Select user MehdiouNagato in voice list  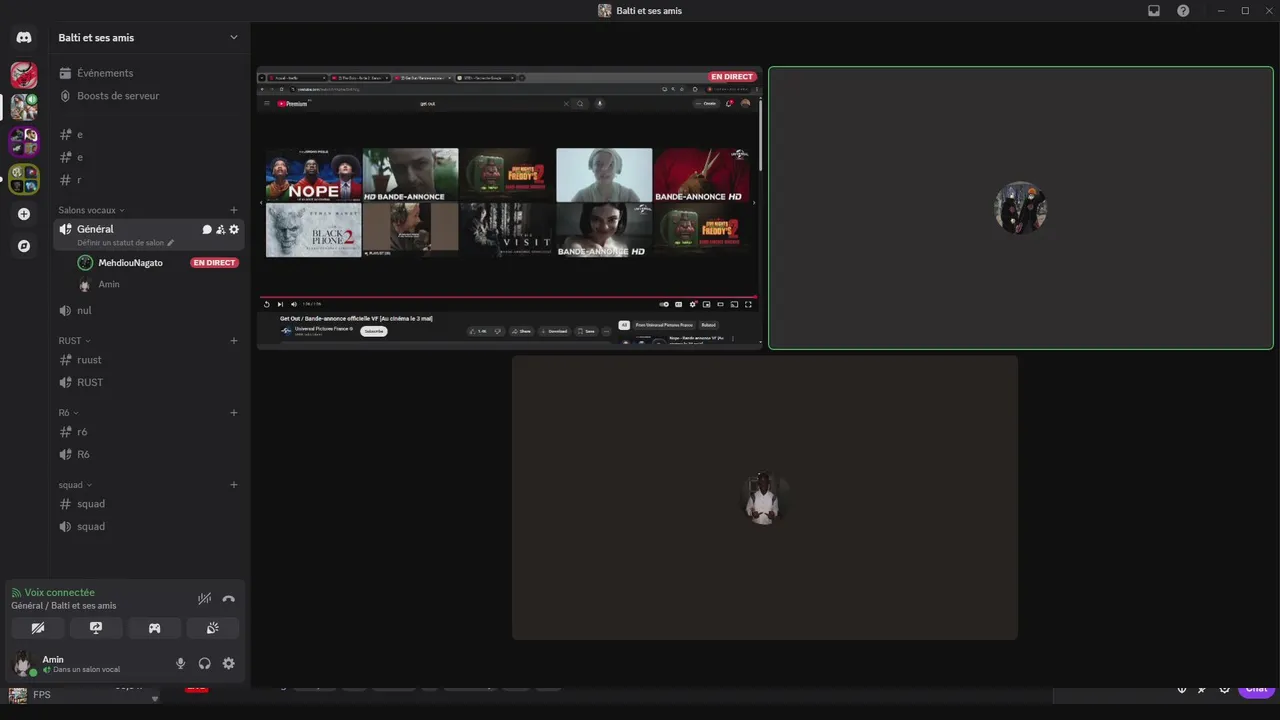tap(130, 263)
